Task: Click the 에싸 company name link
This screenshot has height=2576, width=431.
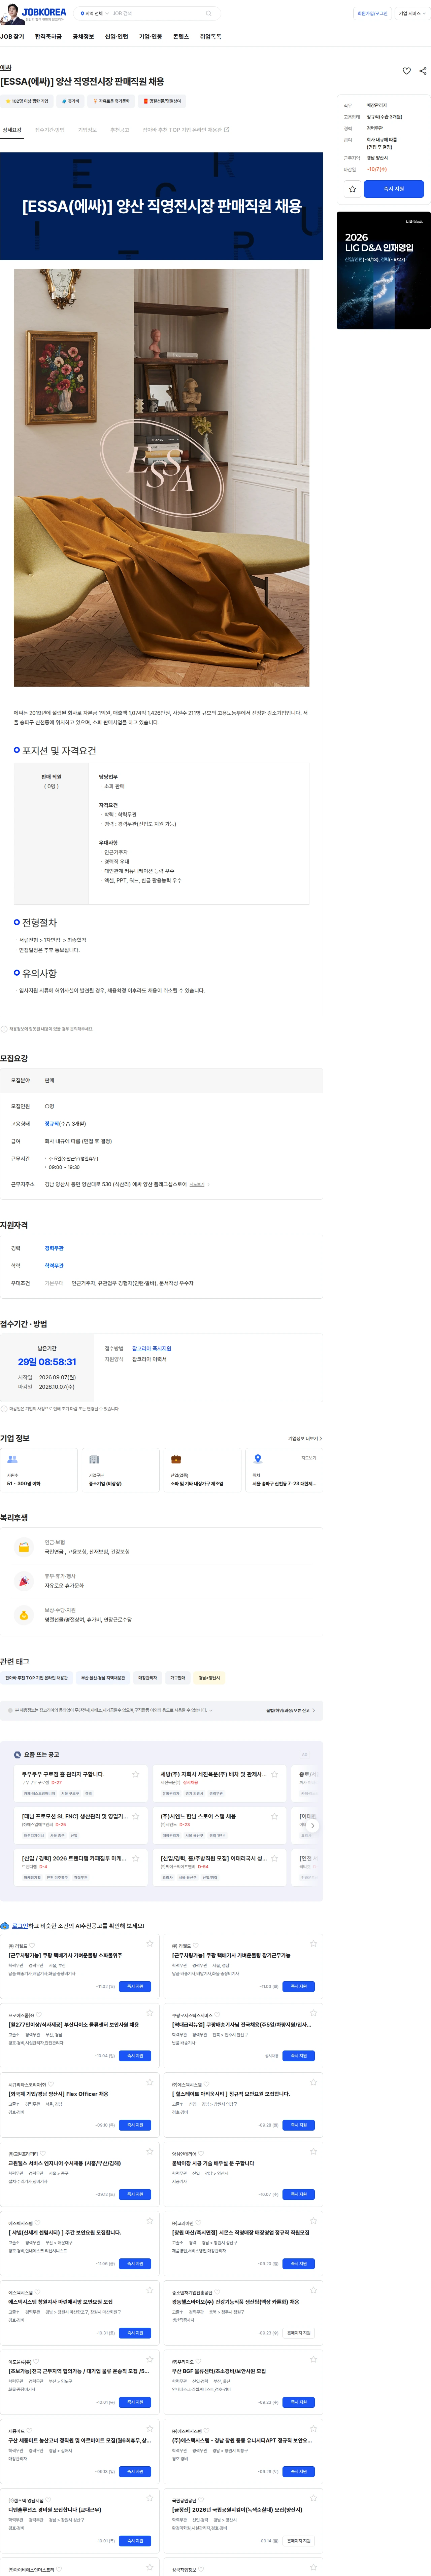Action: click(6, 68)
